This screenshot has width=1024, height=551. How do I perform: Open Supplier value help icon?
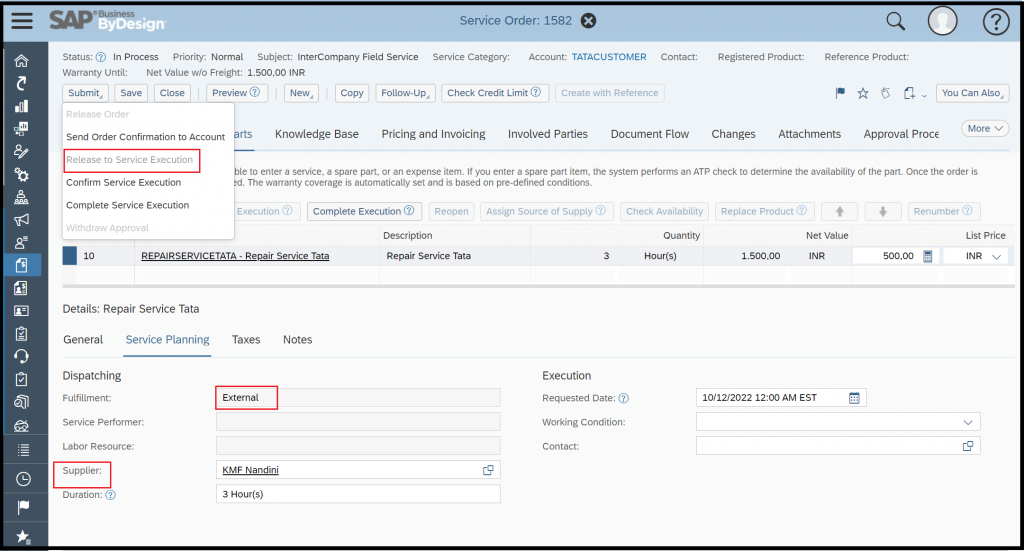(x=488, y=470)
